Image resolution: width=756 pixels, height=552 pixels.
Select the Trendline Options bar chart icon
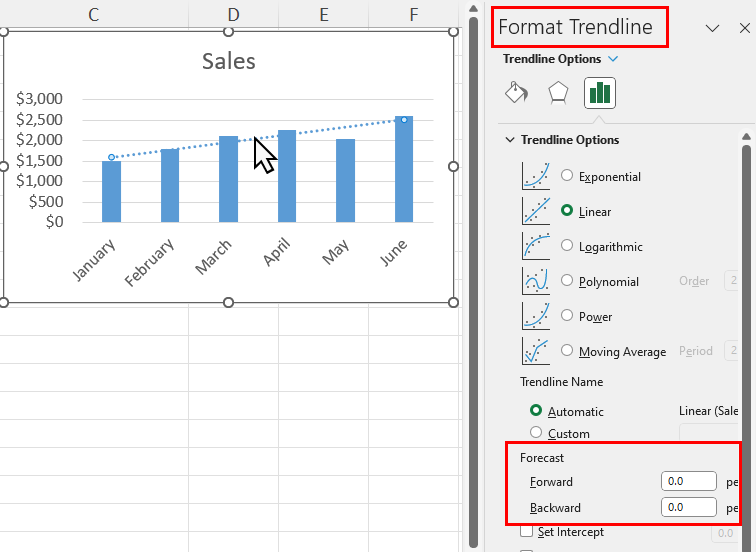(600, 93)
